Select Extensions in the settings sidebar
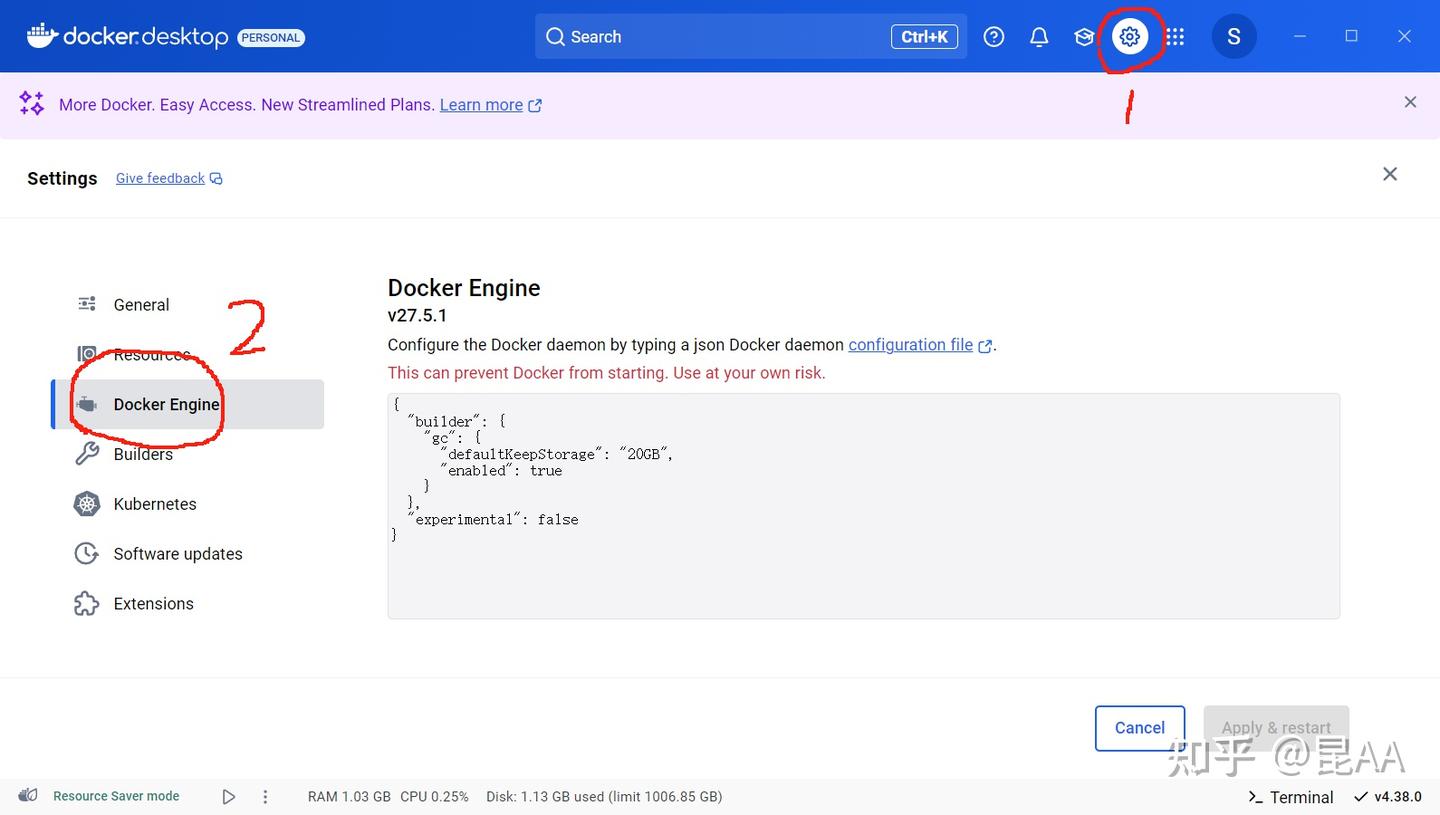The image size is (1440, 815). pos(153,603)
